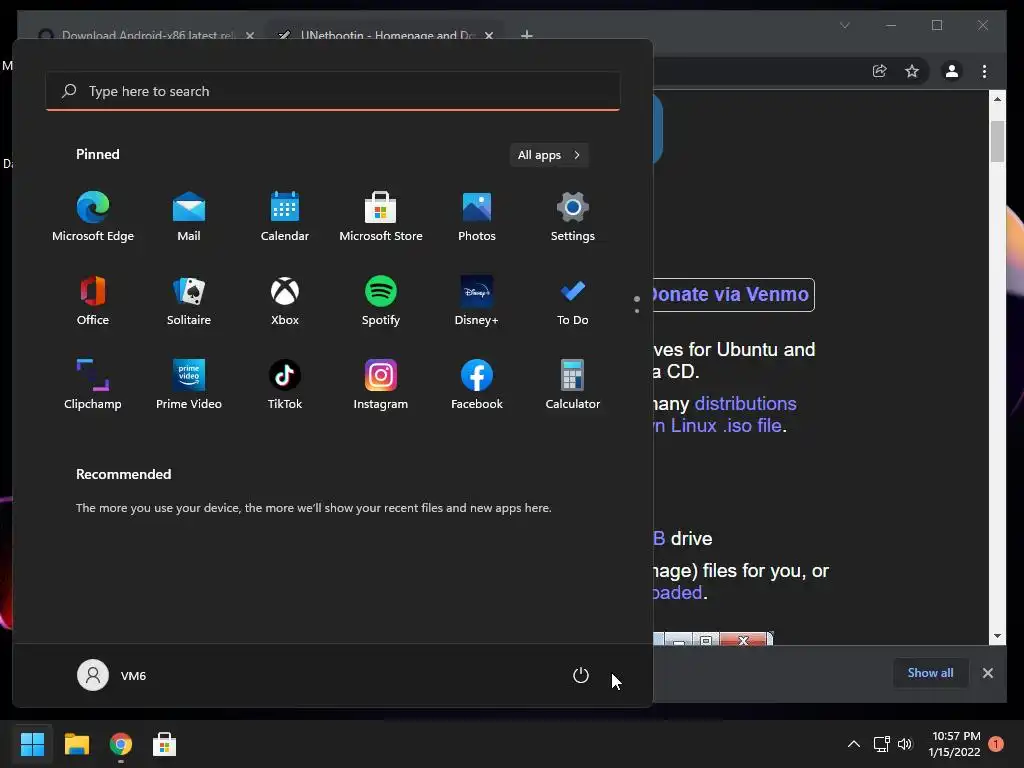Open the Linux .iso file link
The width and height of the screenshot is (1024, 768).
(718, 426)
